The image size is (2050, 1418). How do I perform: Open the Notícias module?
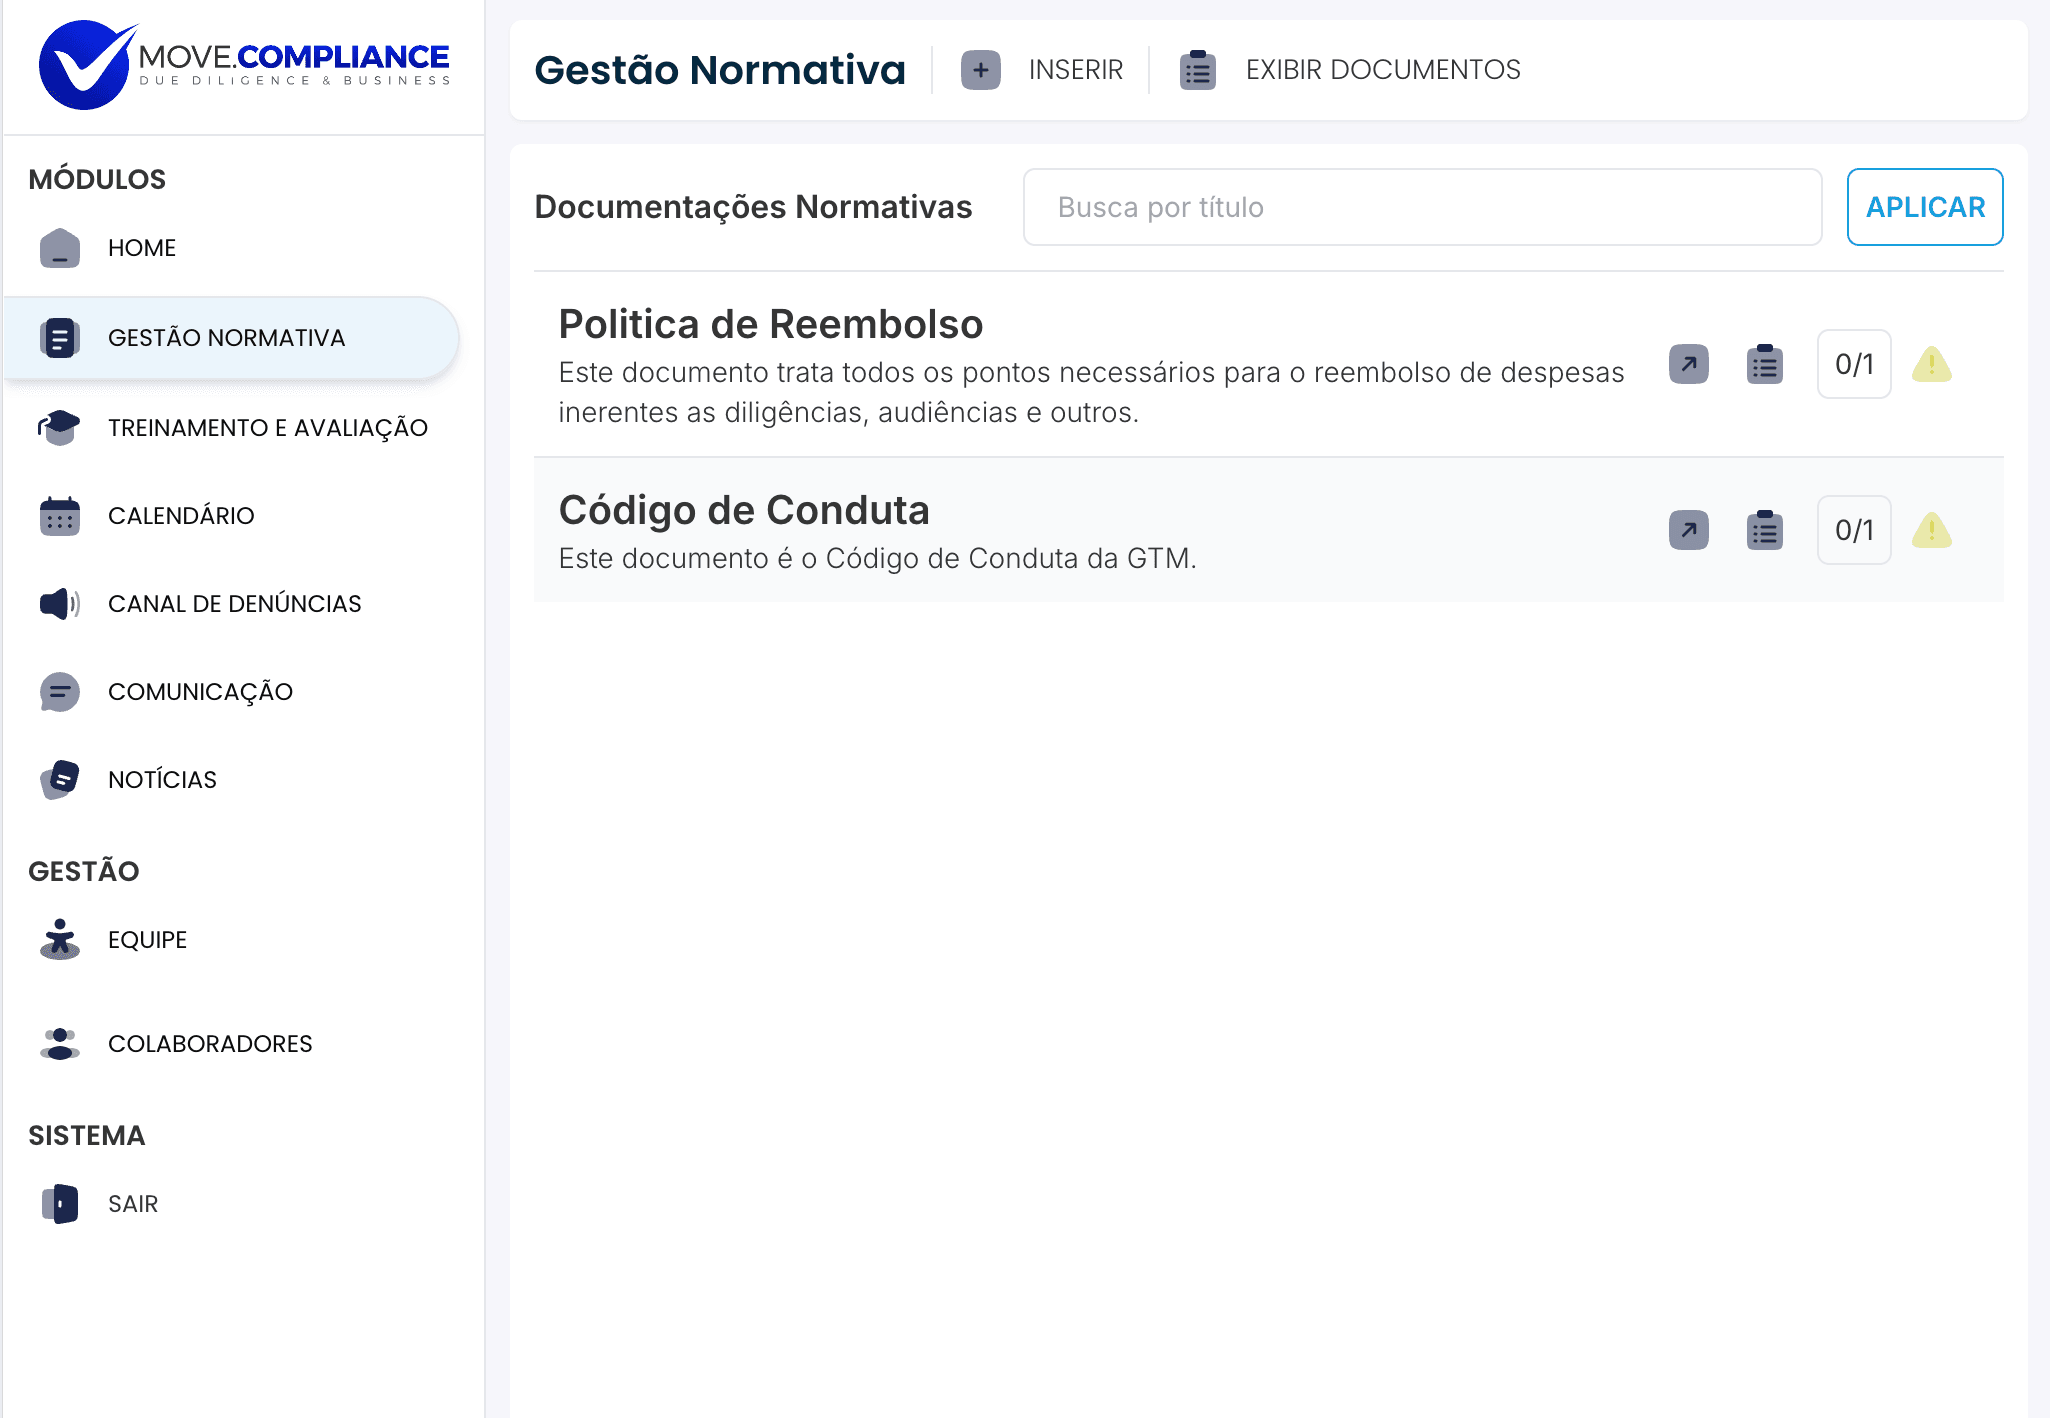[x=162, y=780]
